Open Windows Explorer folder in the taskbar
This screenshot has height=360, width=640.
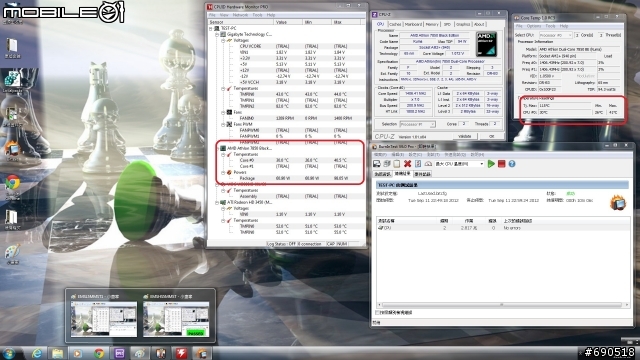click(58, 353)
